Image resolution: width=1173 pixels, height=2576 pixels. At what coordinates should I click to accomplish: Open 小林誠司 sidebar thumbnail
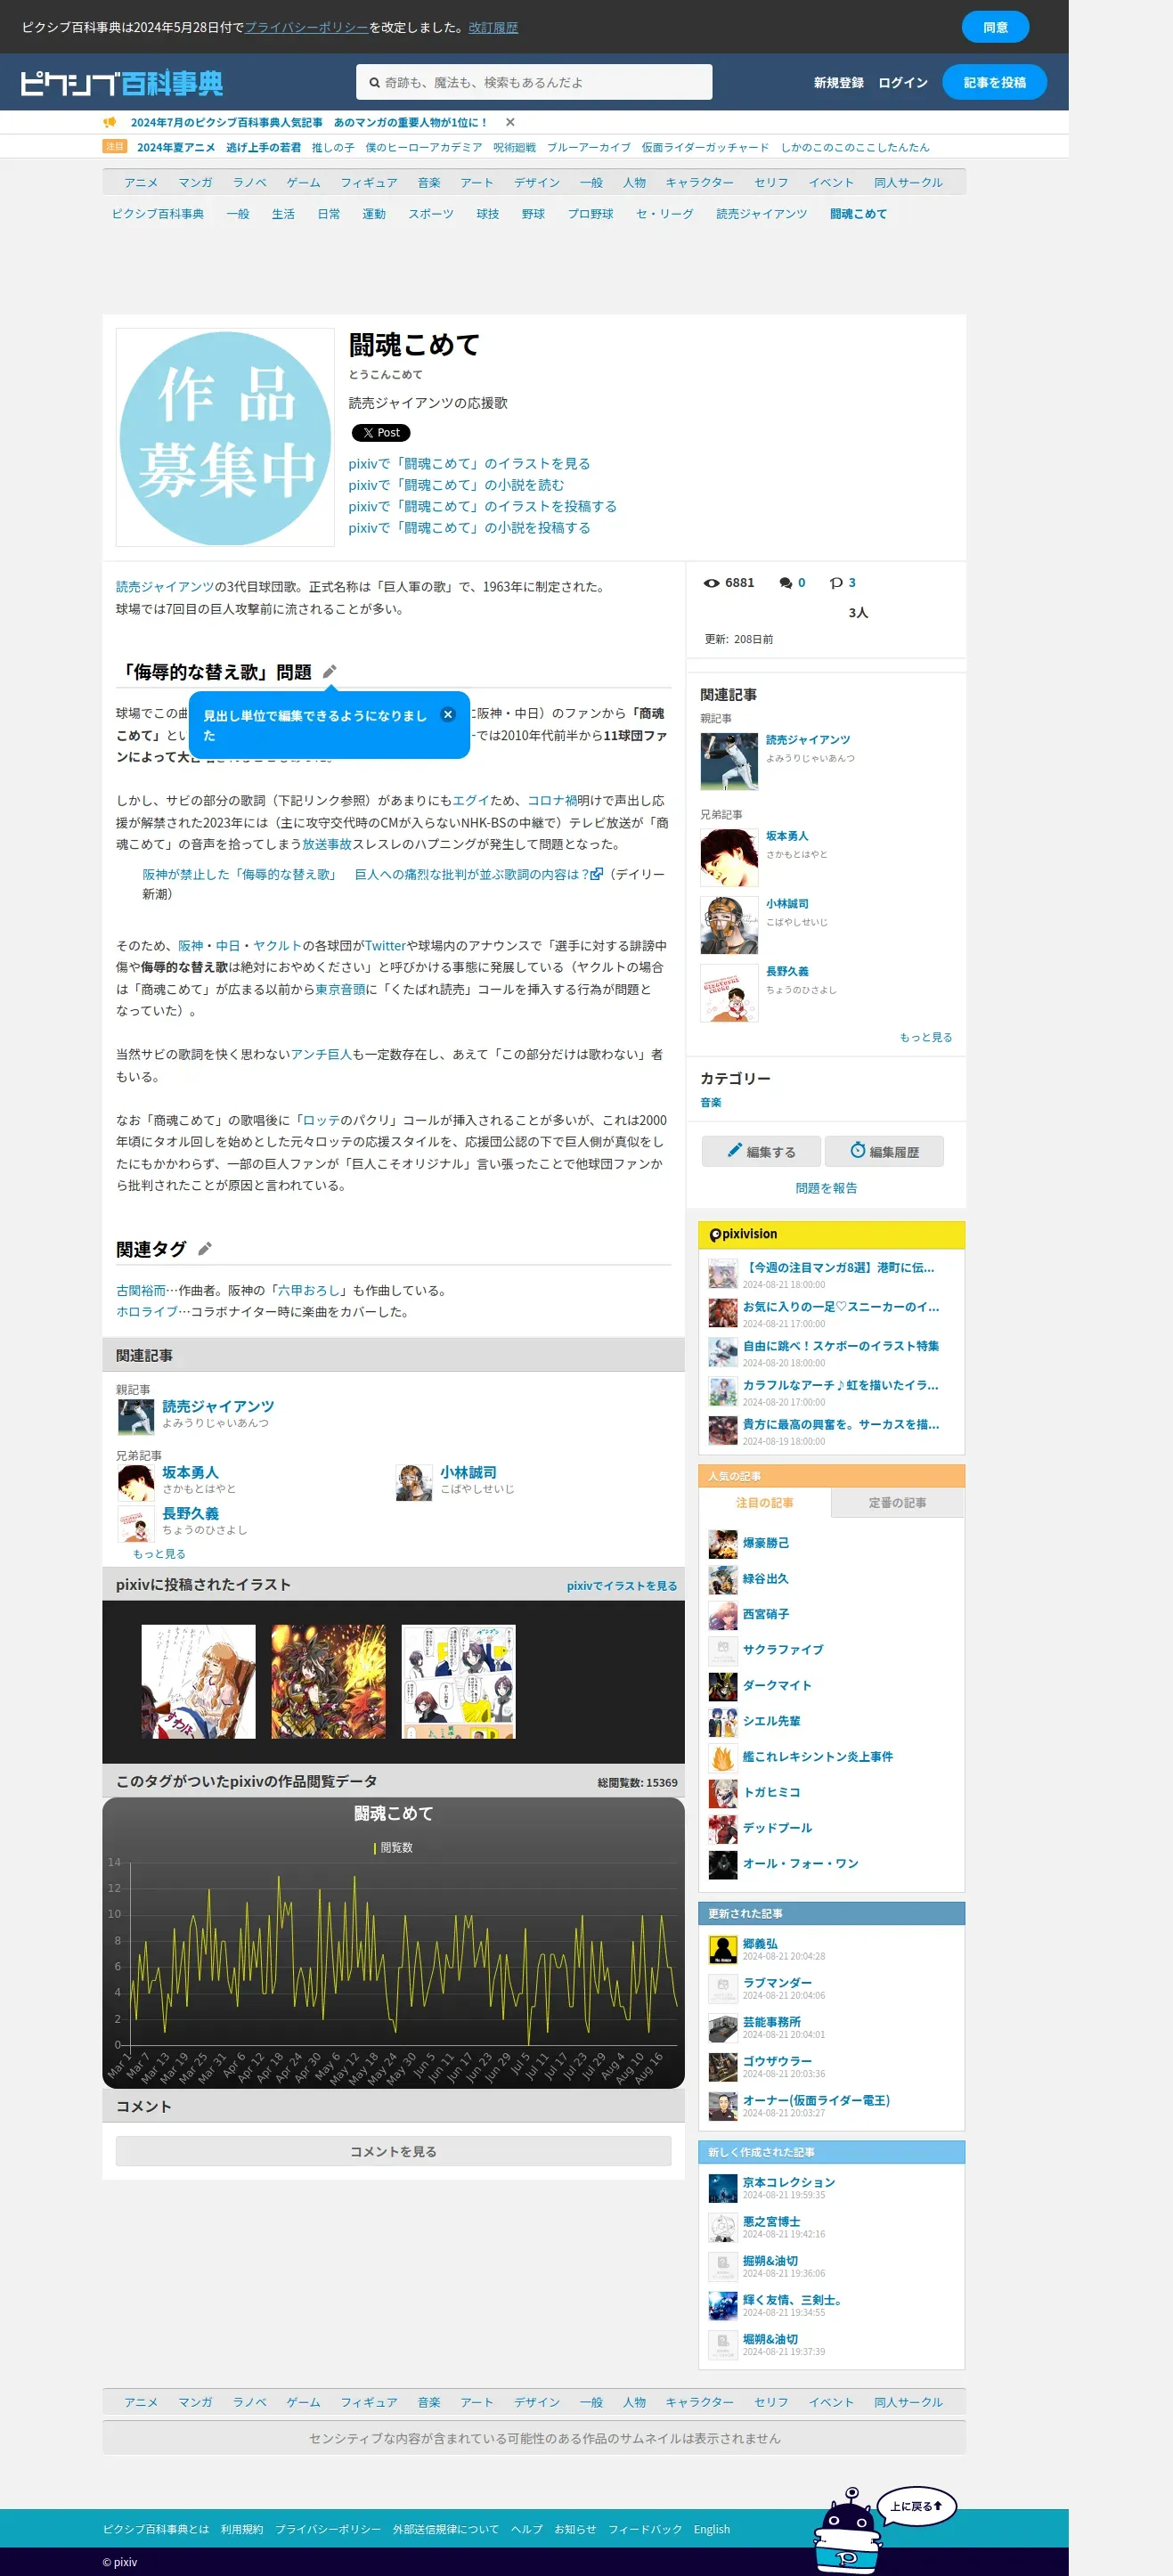coord(729,926)
